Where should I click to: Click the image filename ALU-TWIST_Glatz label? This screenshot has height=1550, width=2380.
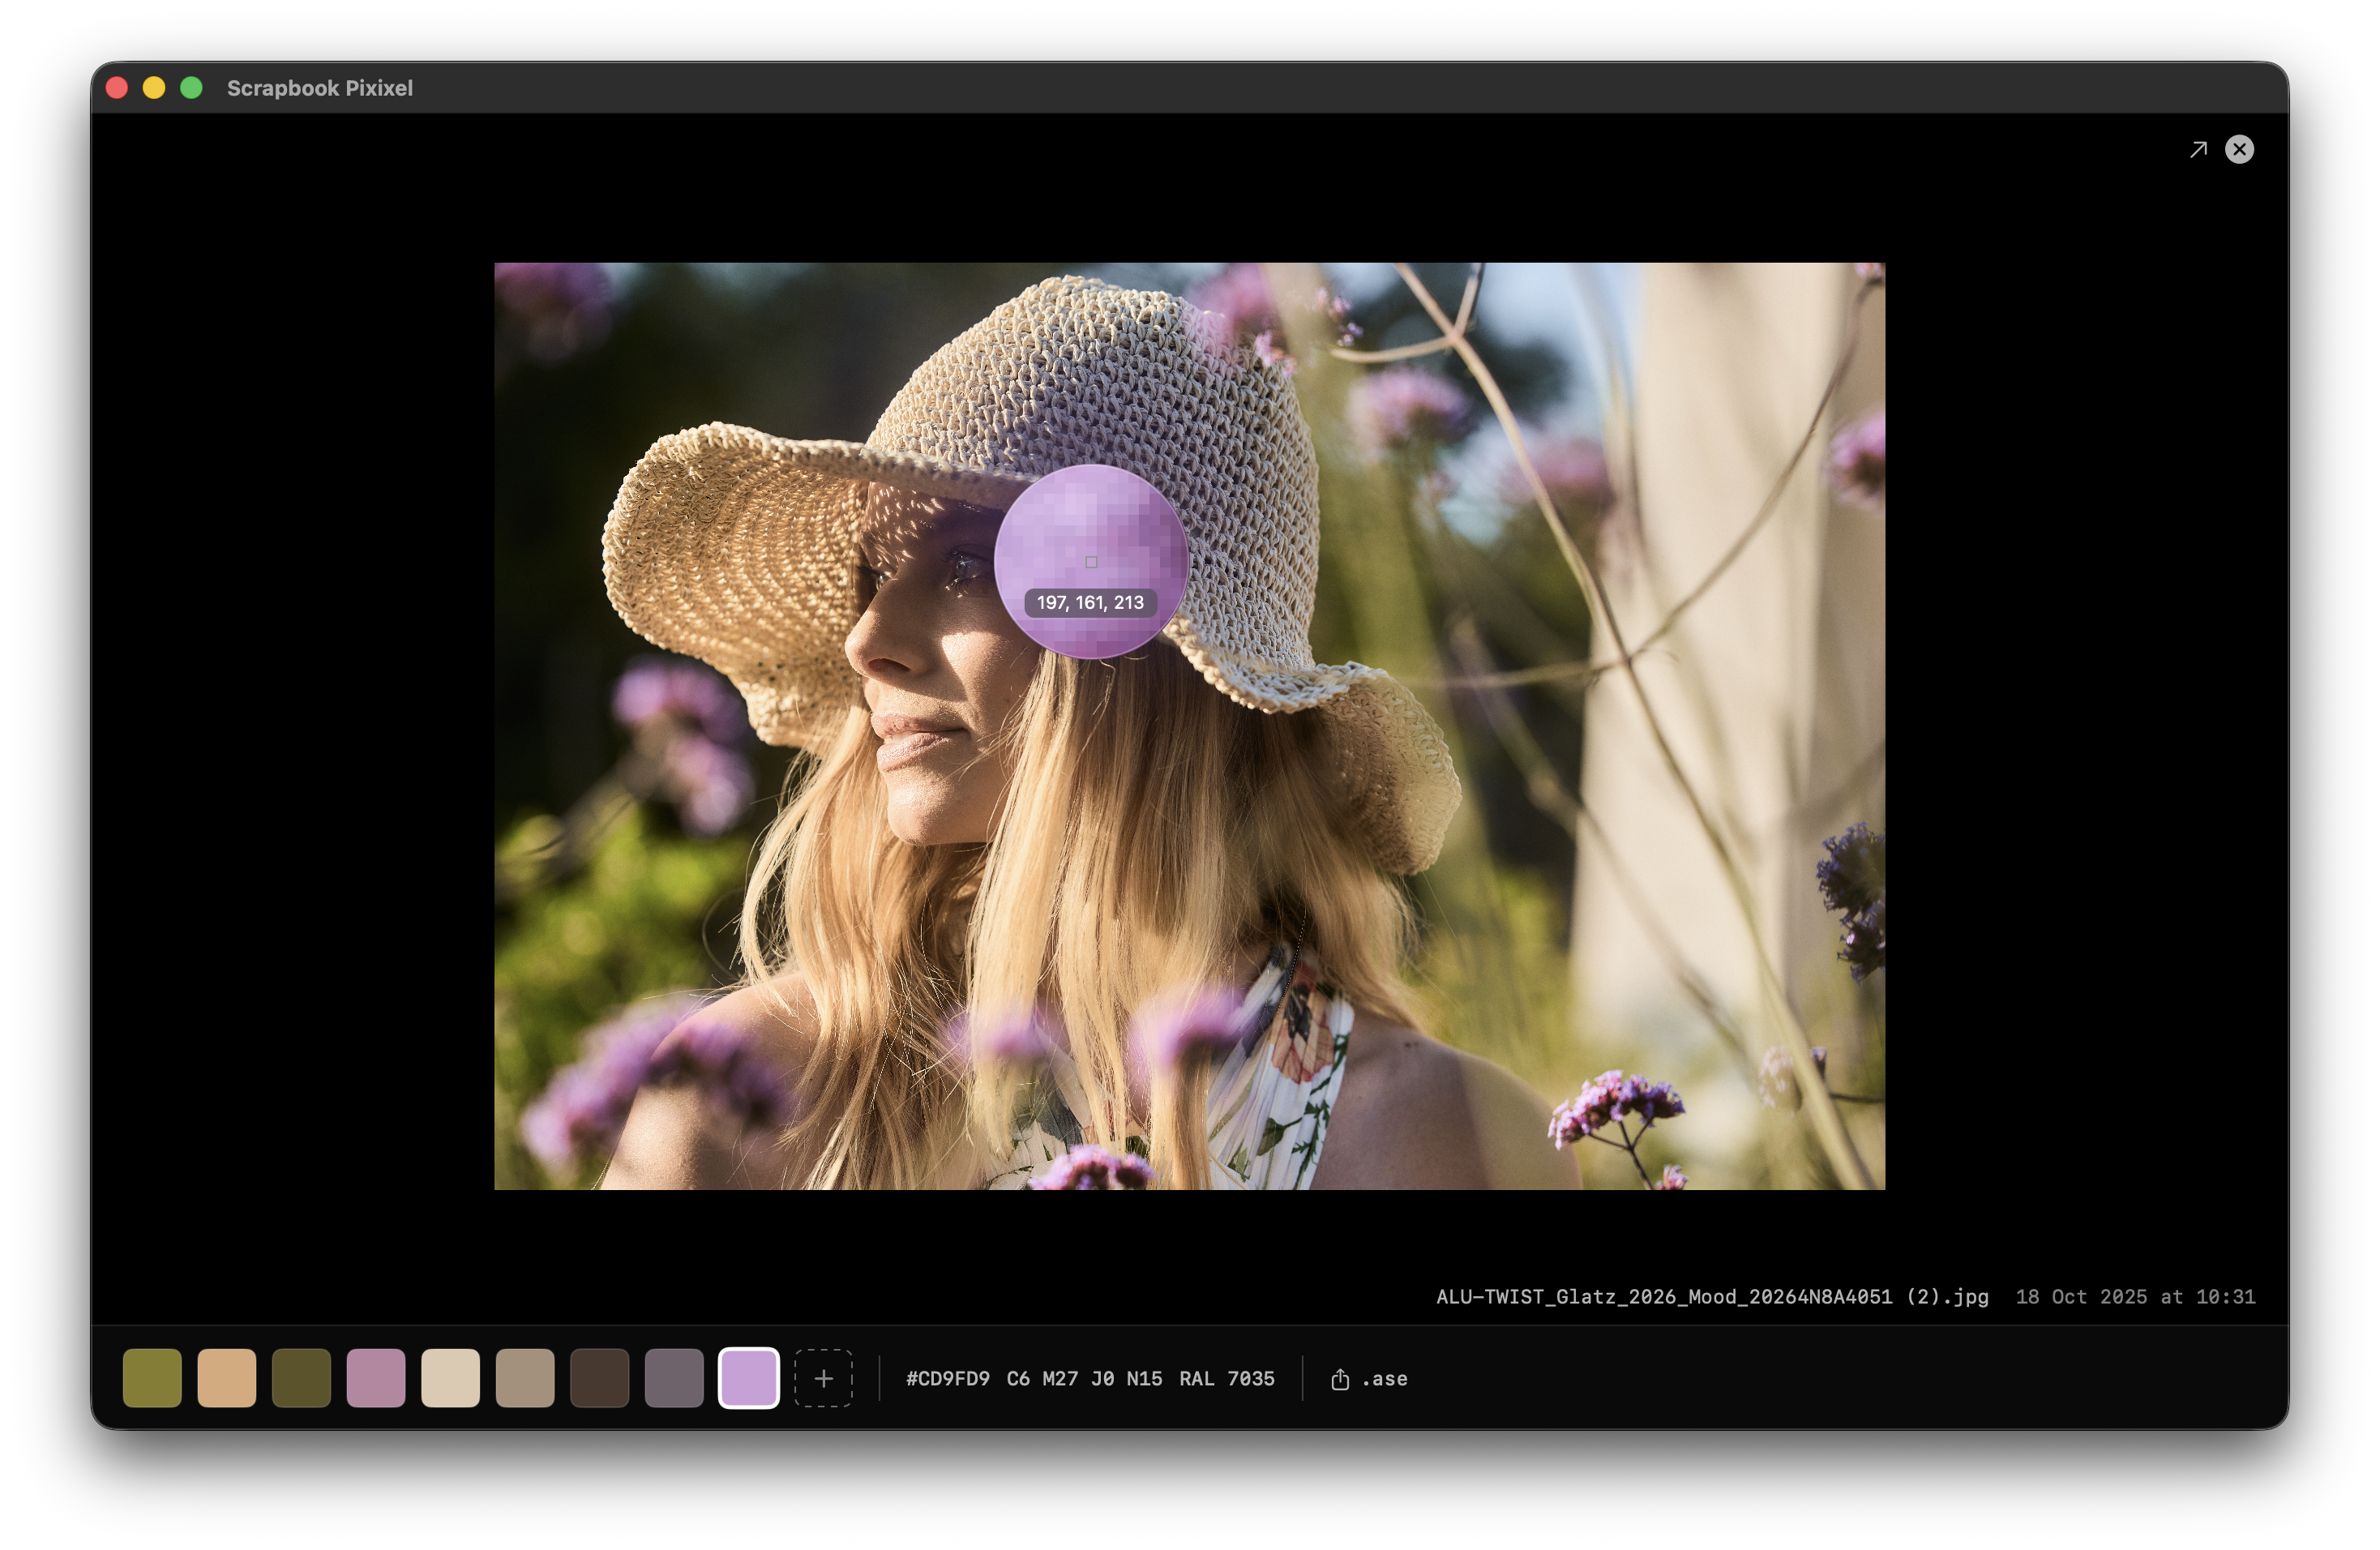pos(1711,1297)
